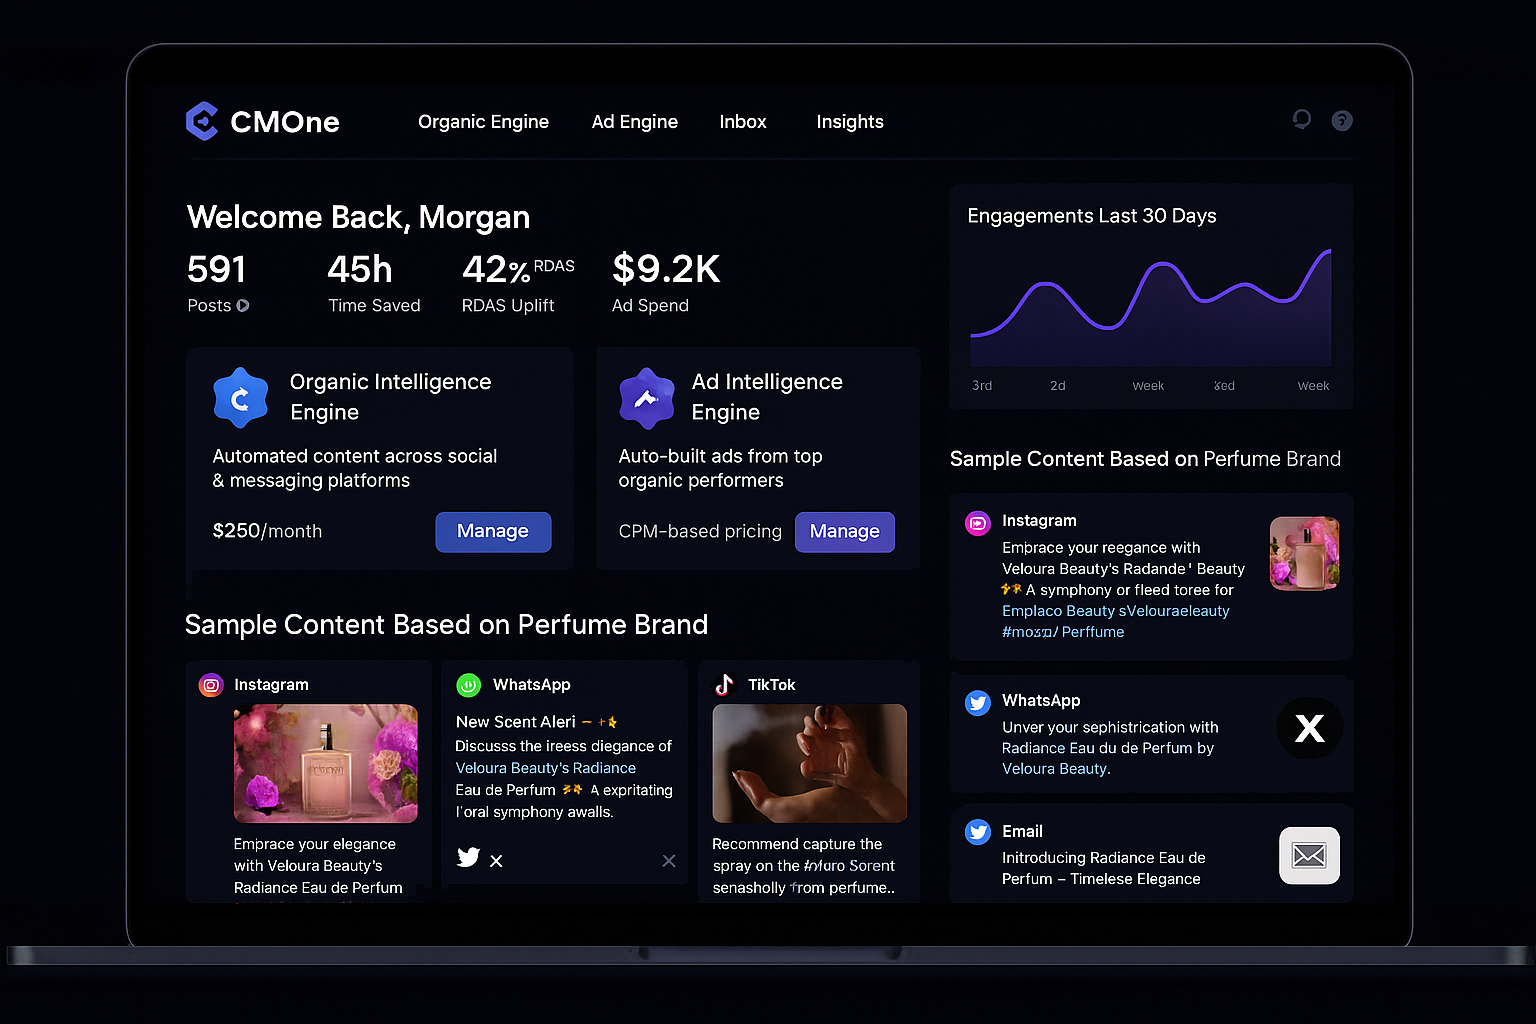Click the Twitter icon on the Email card
The image size is (1536, 1024).
coord(977,831)
